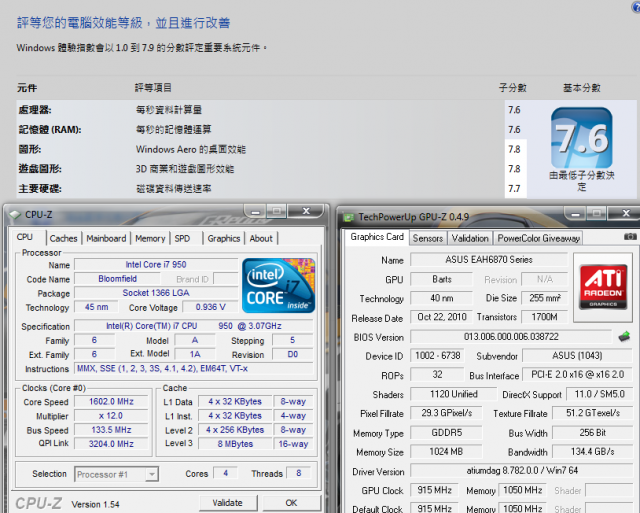The height and width of the screenshot is (513, 640).
Task: Click the ATI Radeon logo
Action: [x=603, y=287]
